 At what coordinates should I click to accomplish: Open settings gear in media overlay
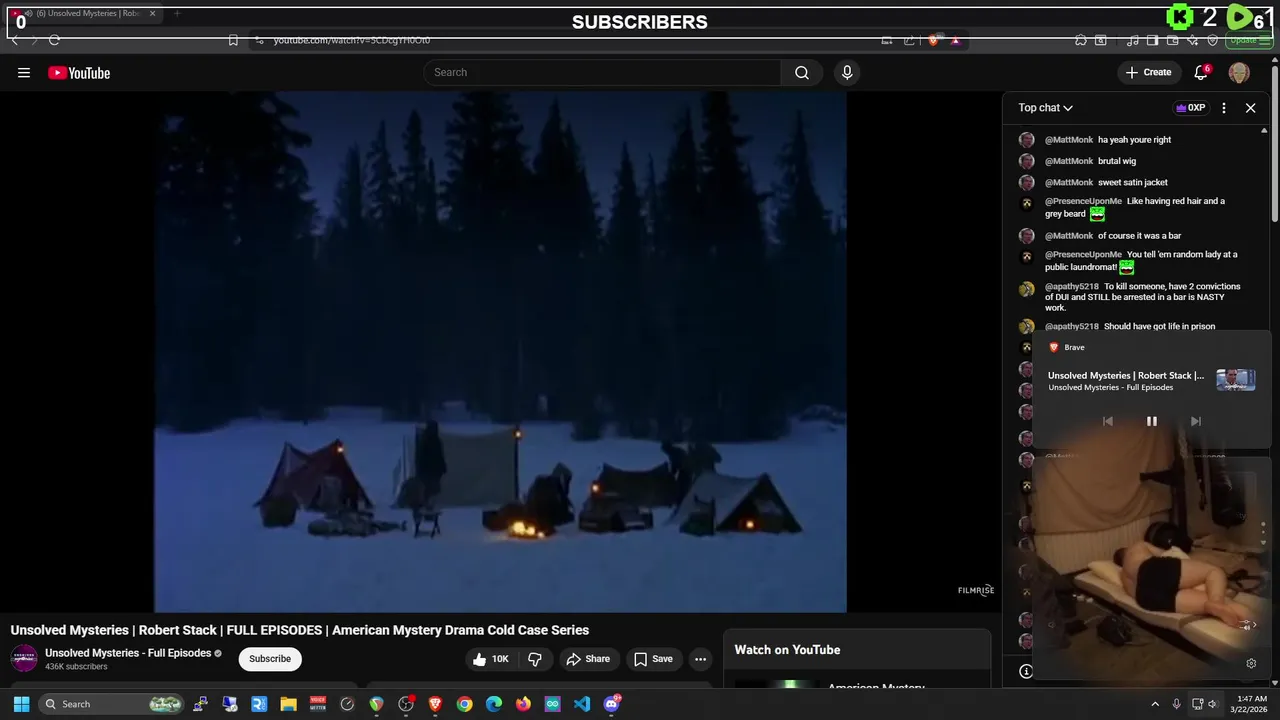click(1251, 663)
